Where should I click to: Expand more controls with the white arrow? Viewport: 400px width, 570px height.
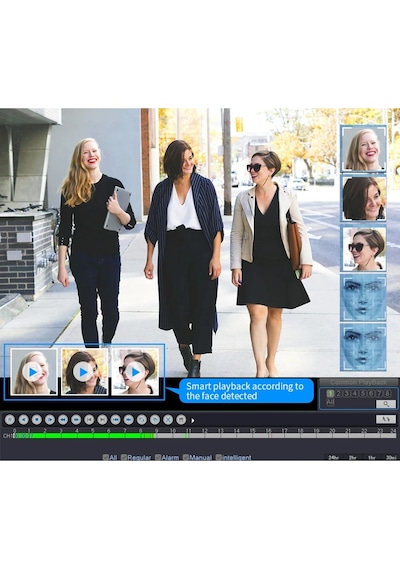(193, 421)
